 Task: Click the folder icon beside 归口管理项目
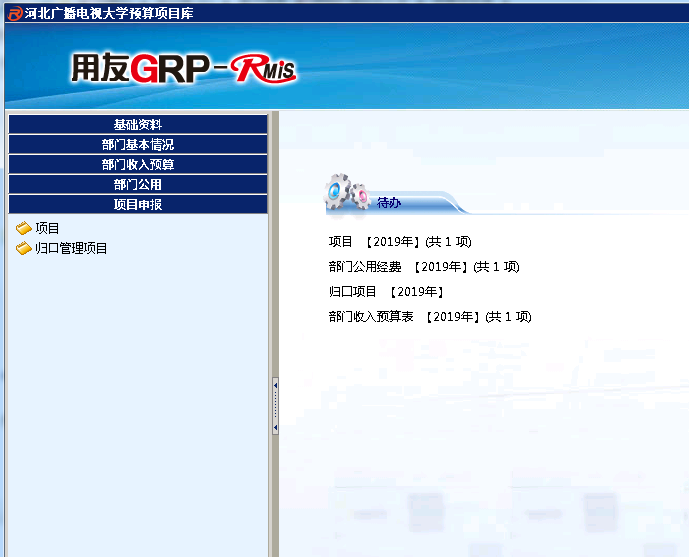[23, 248]
